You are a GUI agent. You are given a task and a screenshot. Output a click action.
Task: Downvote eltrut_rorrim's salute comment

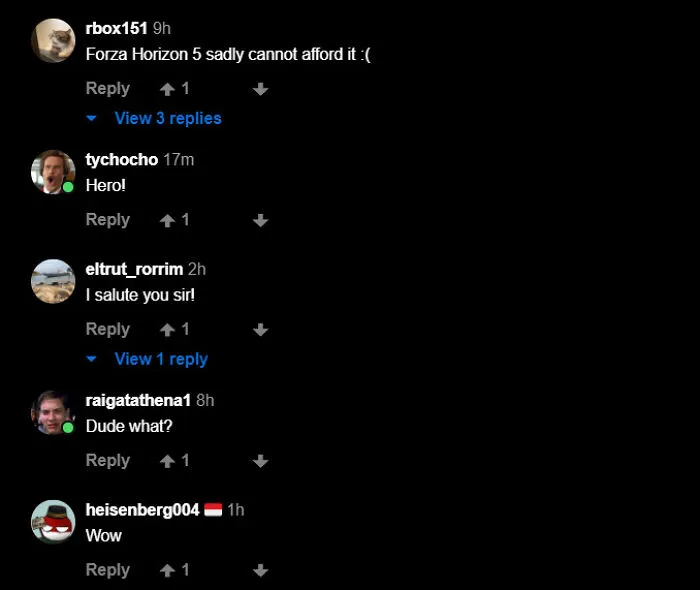click(260, 330)
